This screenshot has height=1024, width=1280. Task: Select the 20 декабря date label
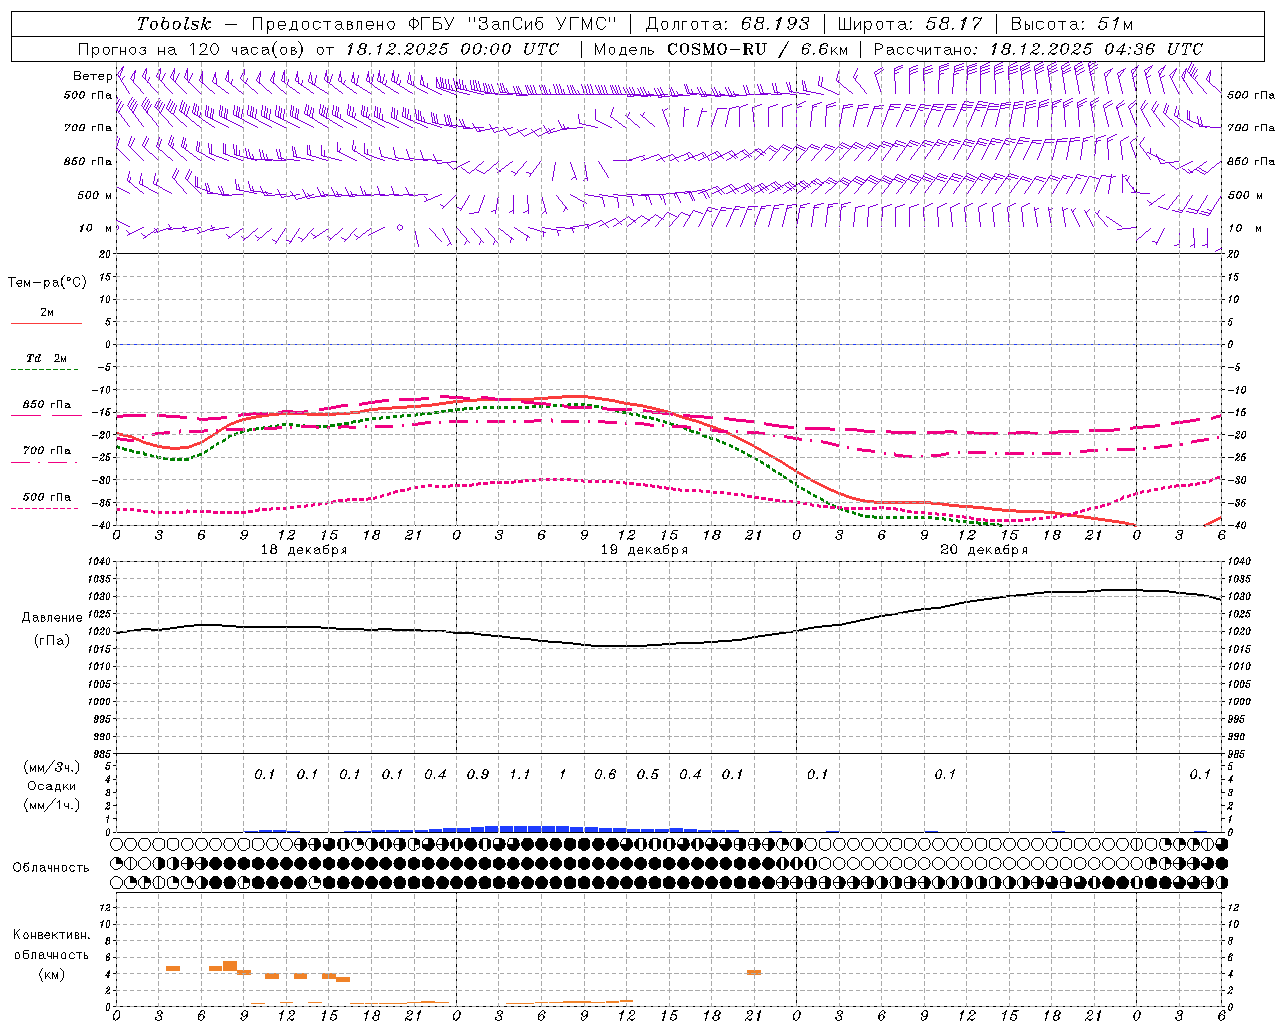point(984,550)
